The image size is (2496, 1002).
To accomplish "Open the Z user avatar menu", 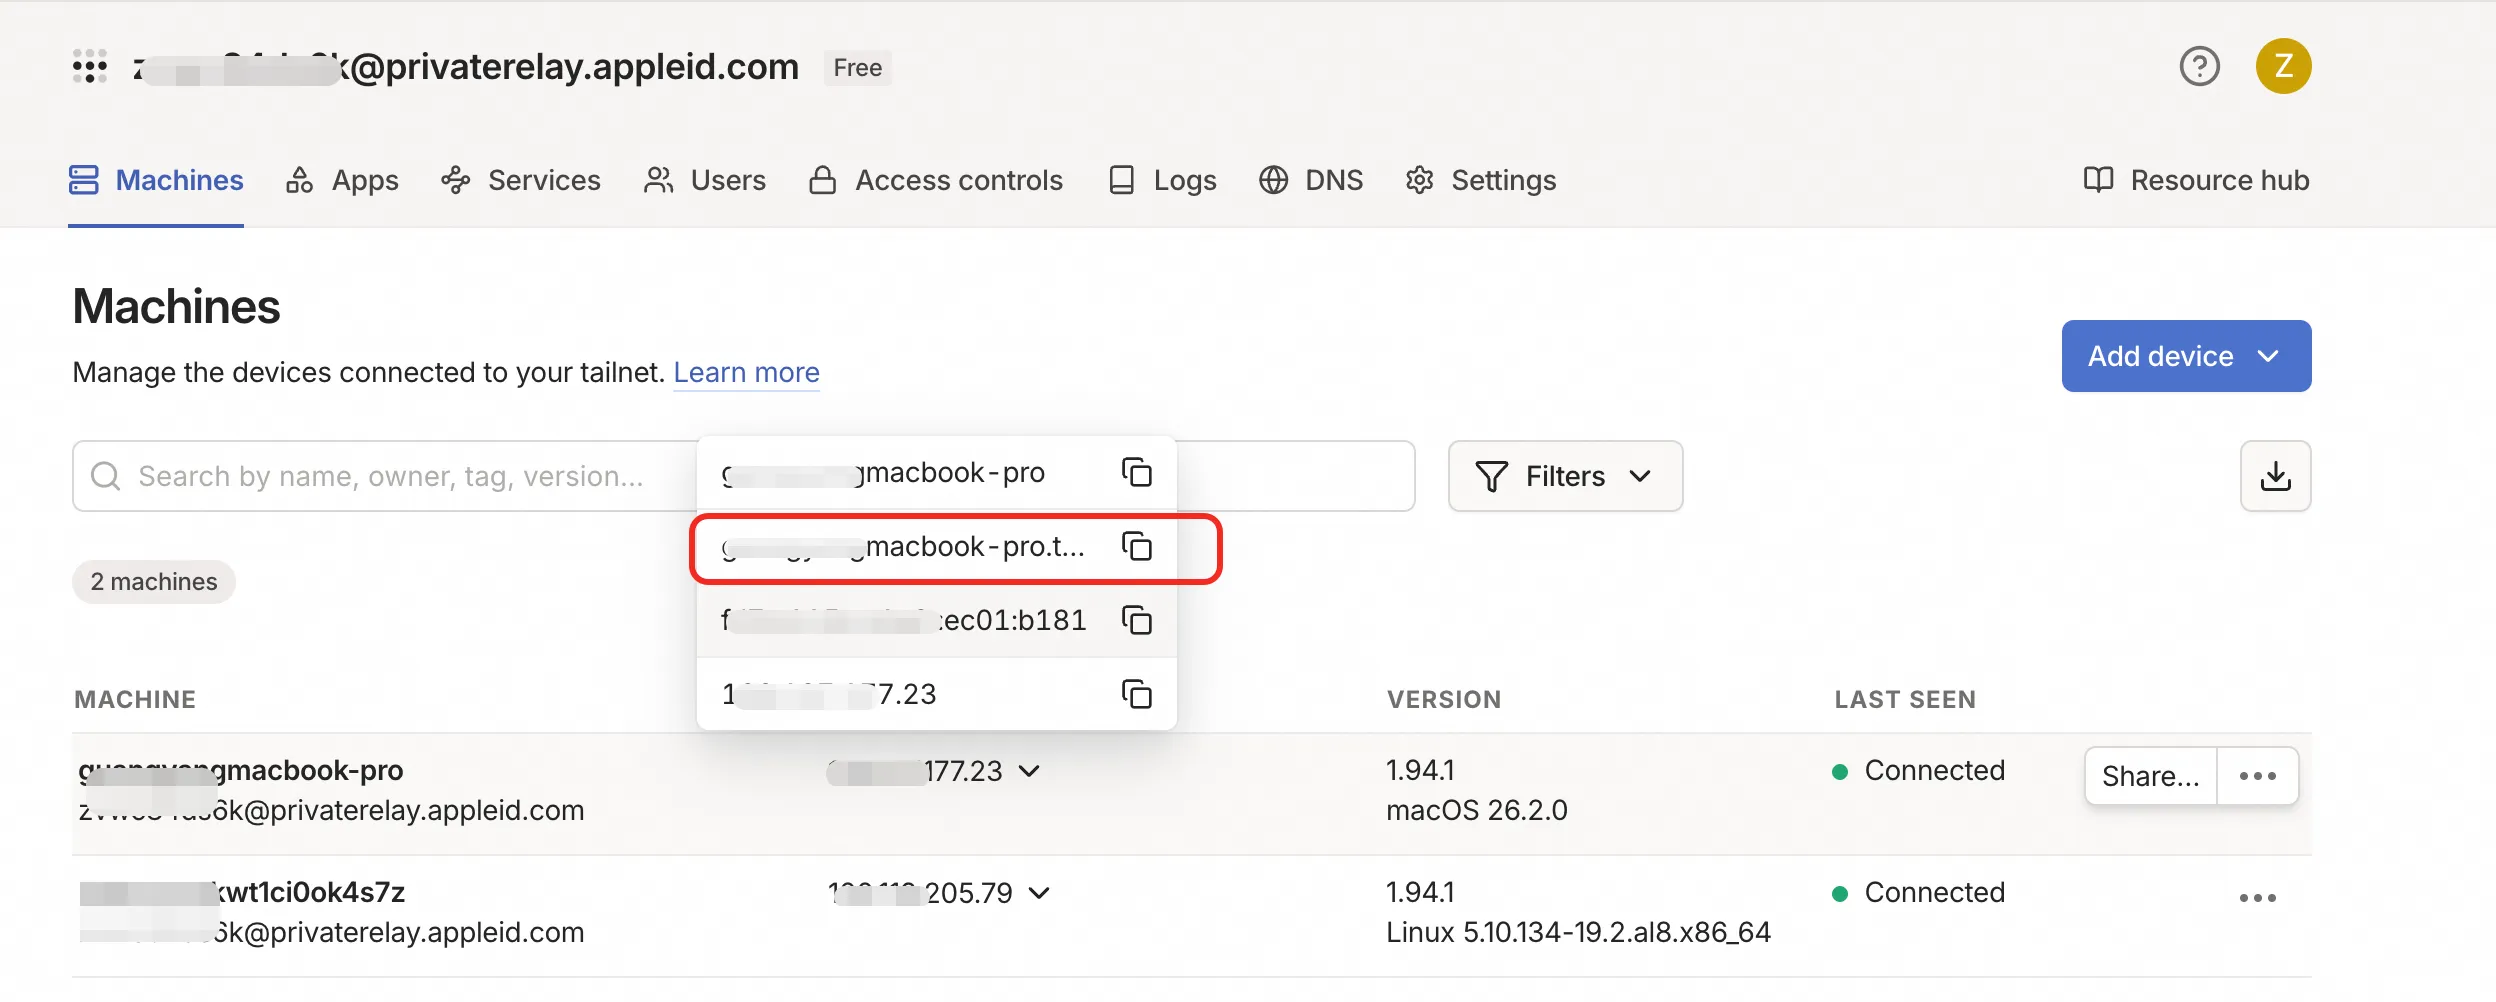I will pyautogui.click(x=2283, y=66).
